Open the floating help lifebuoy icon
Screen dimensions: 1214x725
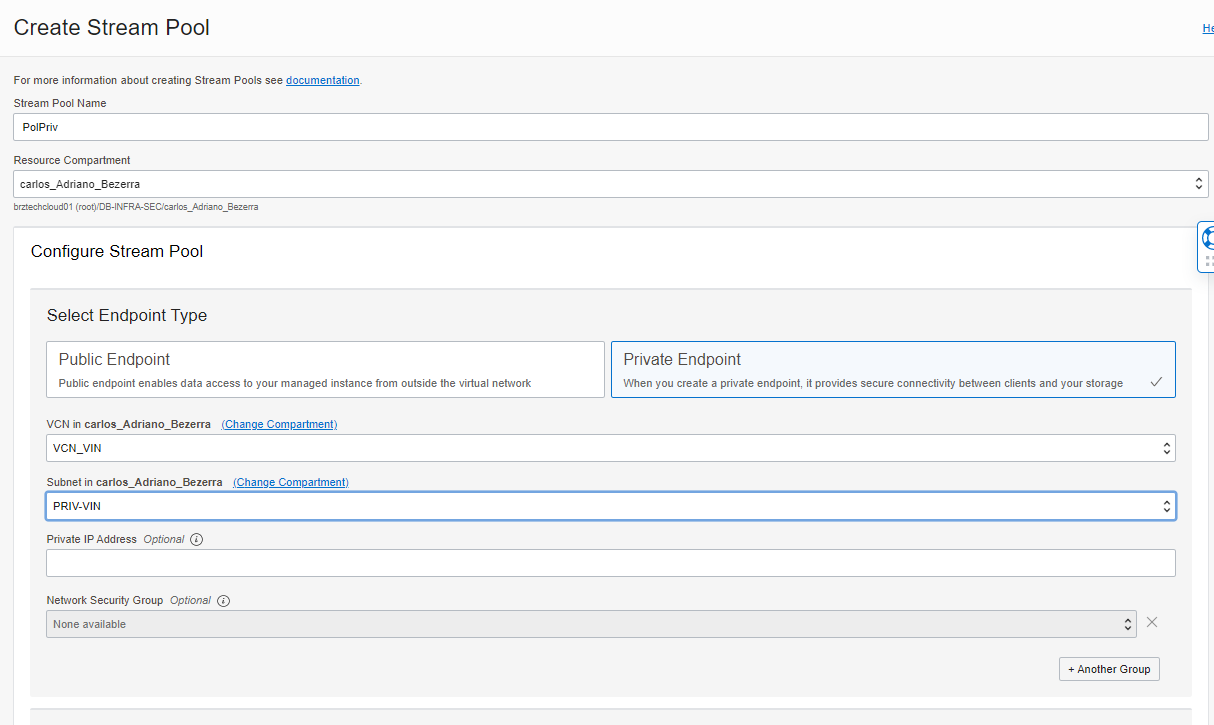pos(1207,238)
